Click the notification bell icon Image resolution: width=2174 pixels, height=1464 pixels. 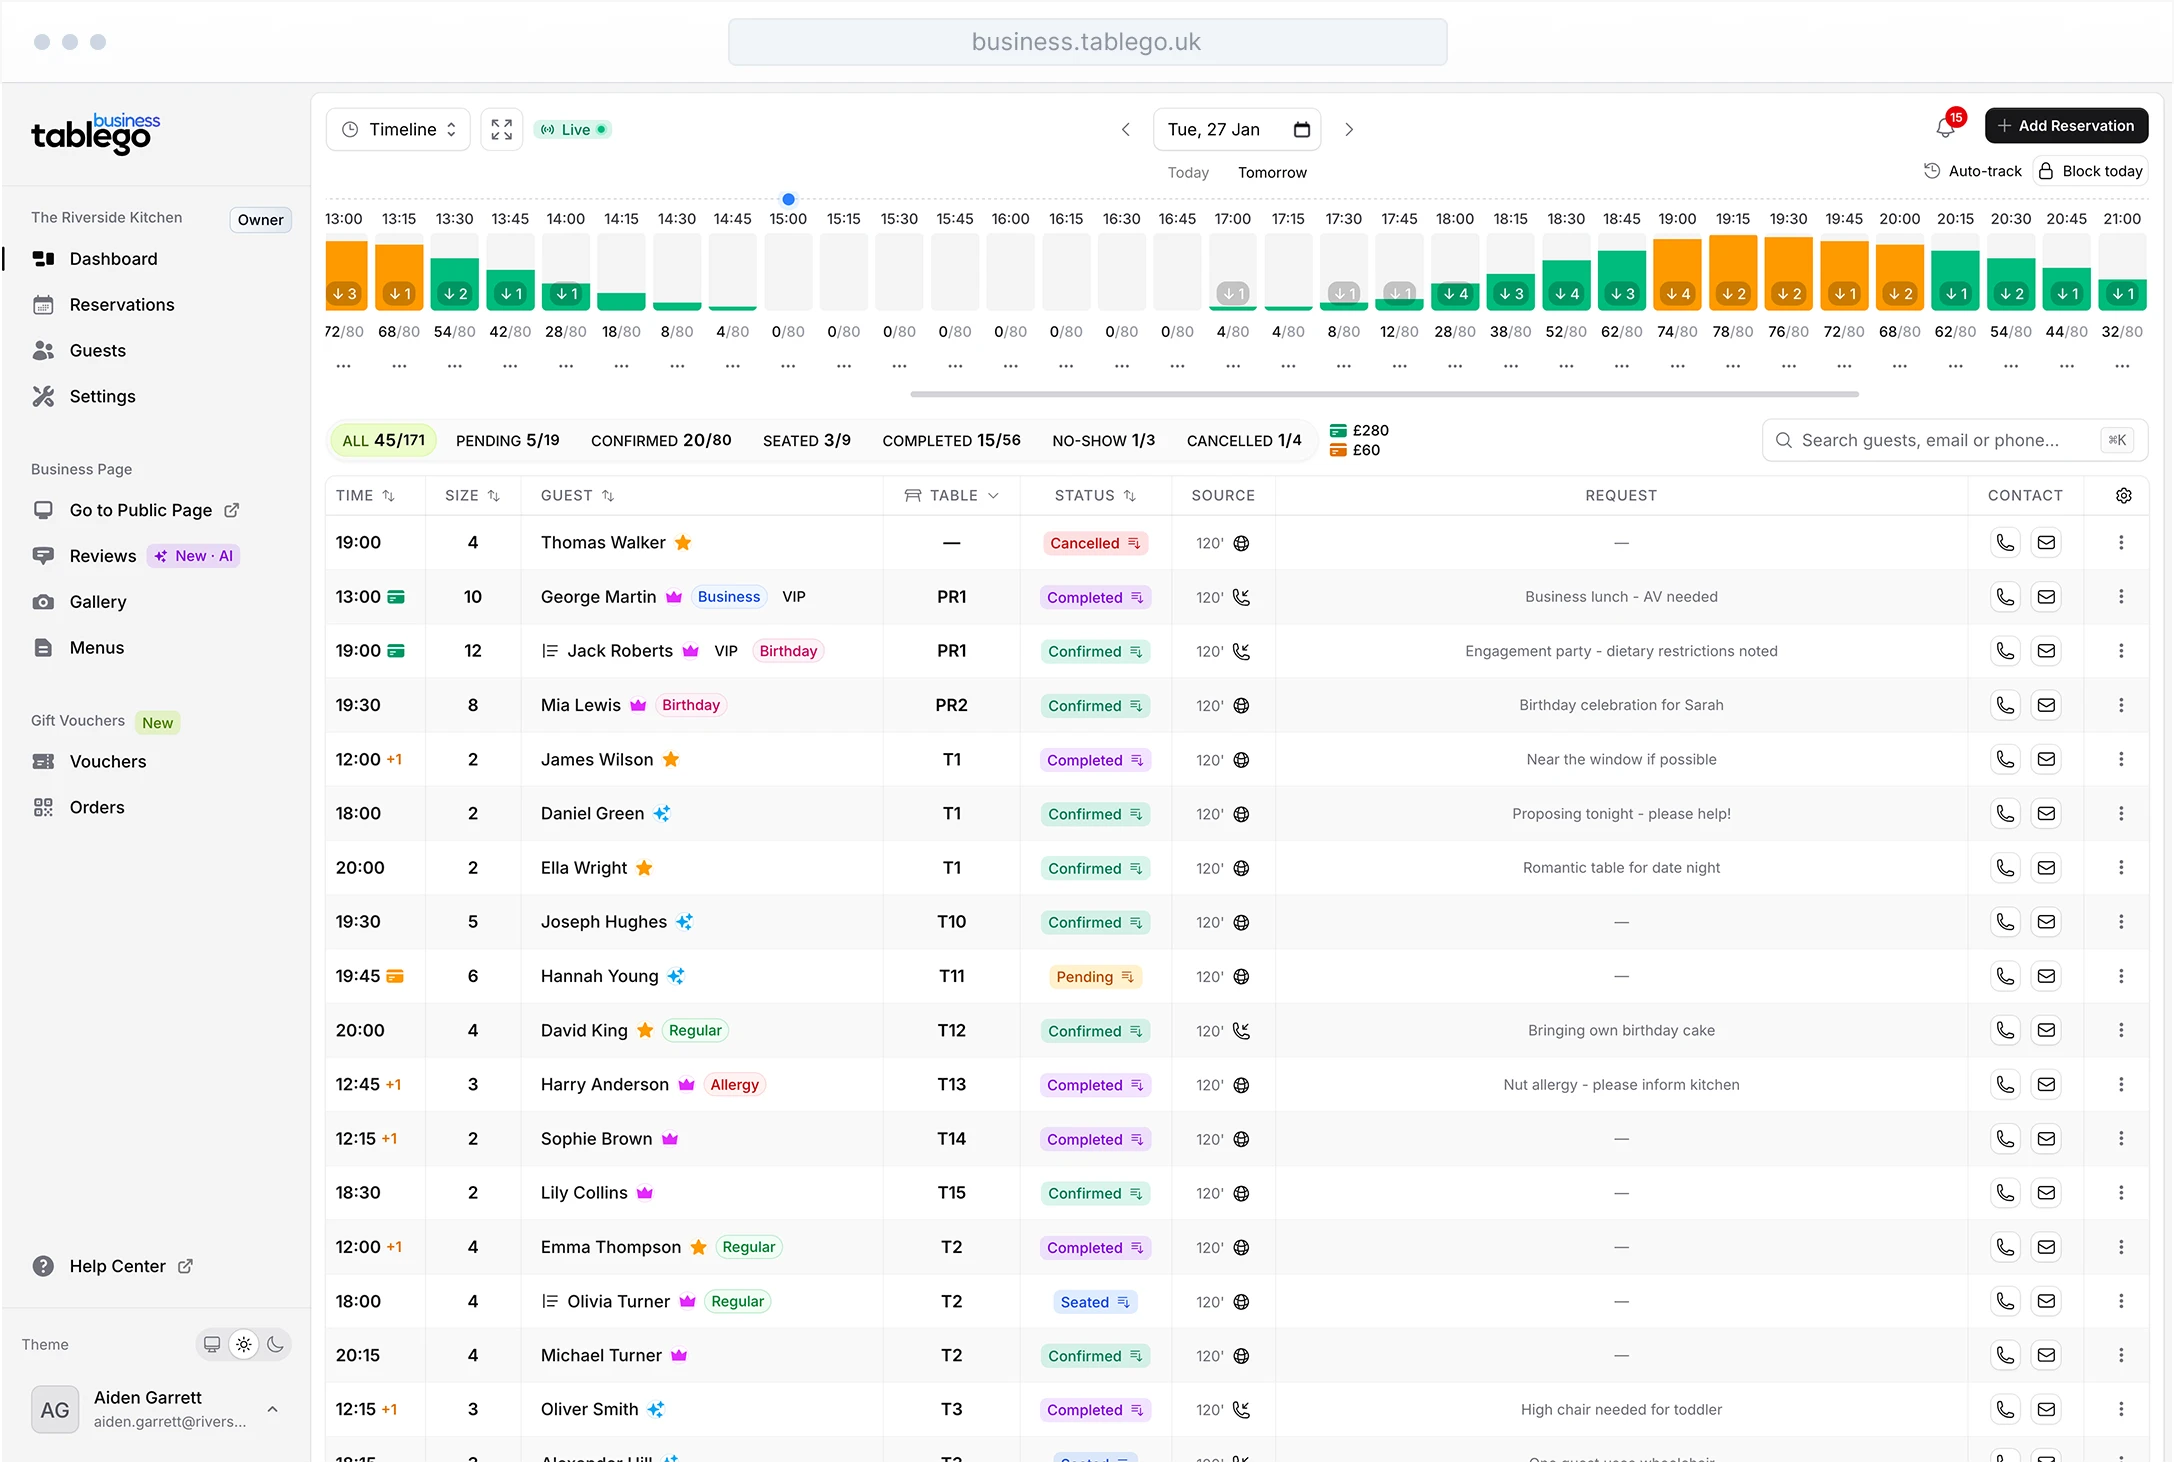[1945, 128]
